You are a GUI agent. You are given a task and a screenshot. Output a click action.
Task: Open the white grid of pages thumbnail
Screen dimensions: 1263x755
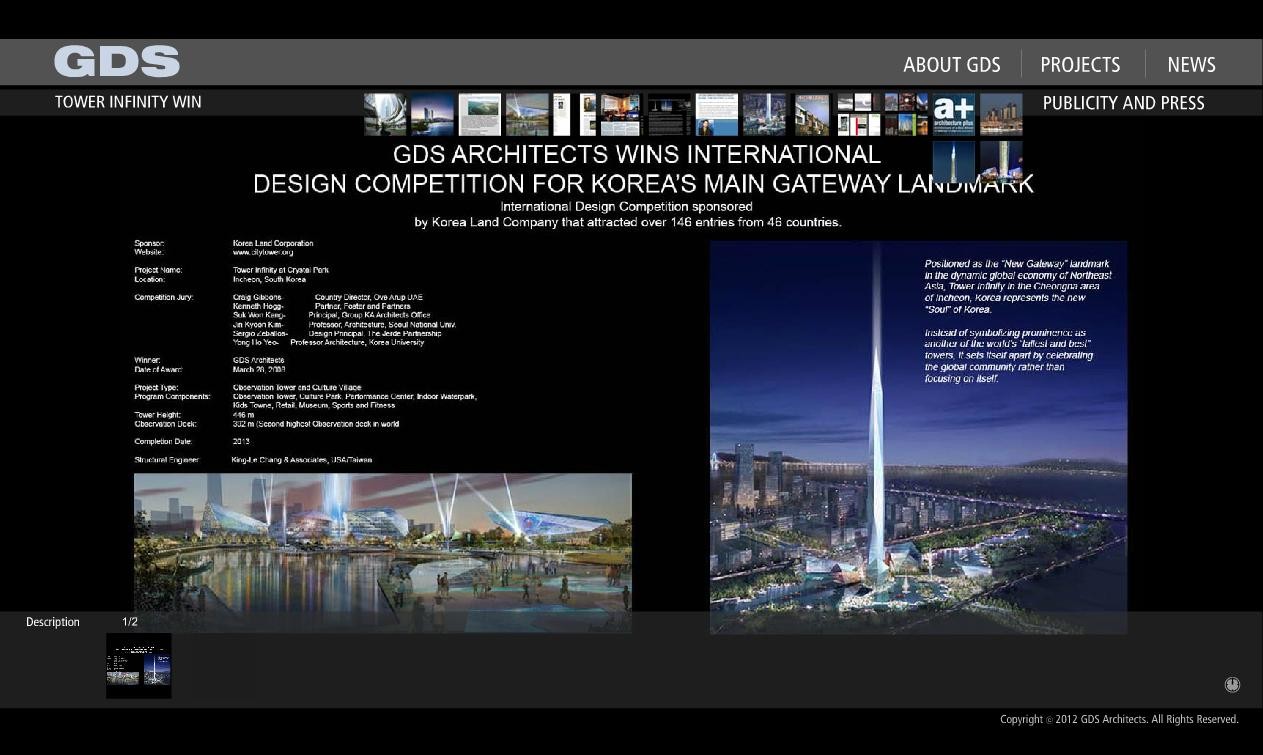(x=859, y=115)
